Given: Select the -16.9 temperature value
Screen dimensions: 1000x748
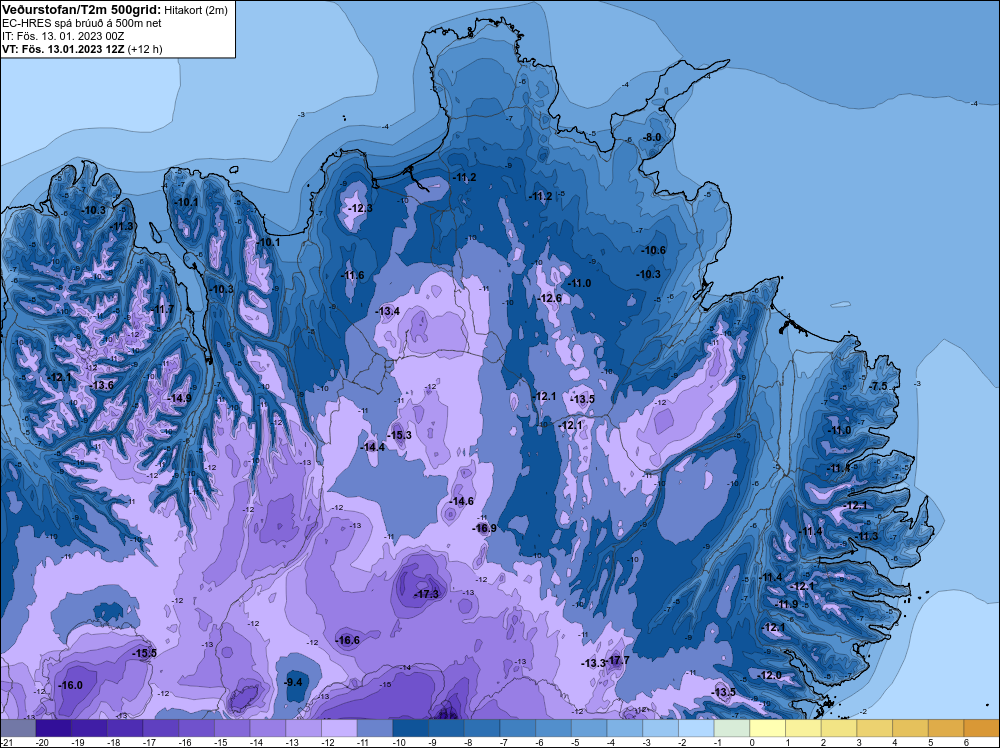Looking at the screenshot, I should pos(484,528).
